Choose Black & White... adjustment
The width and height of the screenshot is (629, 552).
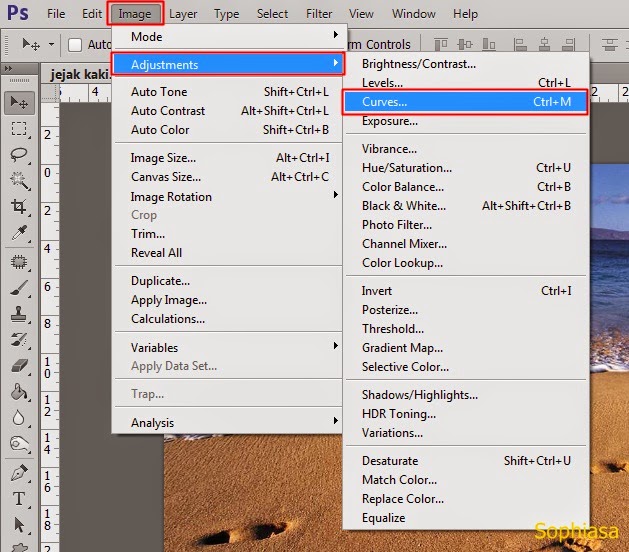[x=465, y=206]
